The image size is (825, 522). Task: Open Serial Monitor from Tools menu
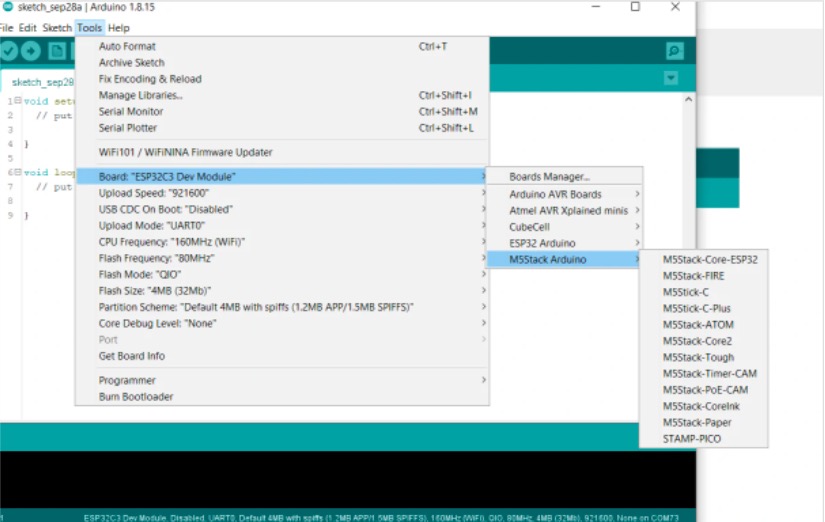283,112
